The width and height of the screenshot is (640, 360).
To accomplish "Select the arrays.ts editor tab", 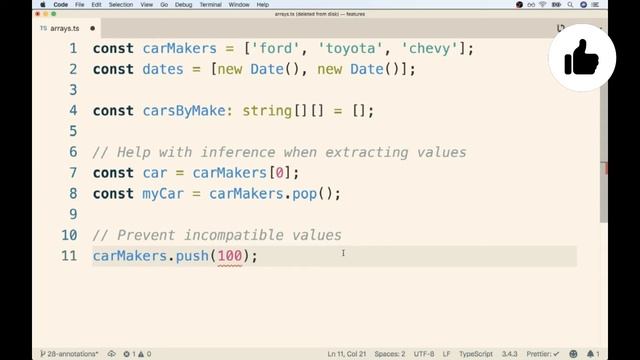I will (67, 28).
